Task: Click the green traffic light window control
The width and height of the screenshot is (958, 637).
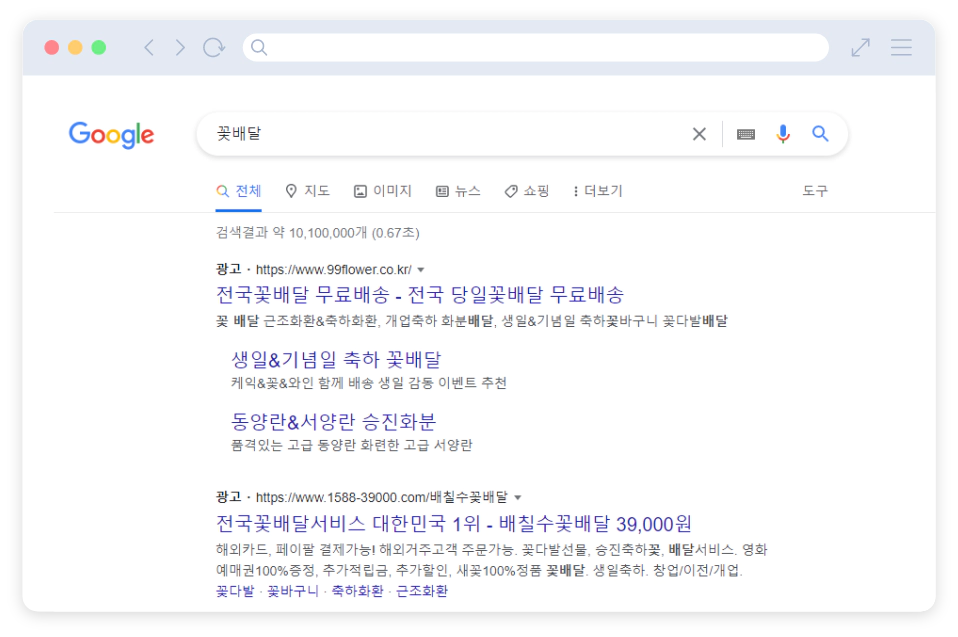Action: (96, 47)
